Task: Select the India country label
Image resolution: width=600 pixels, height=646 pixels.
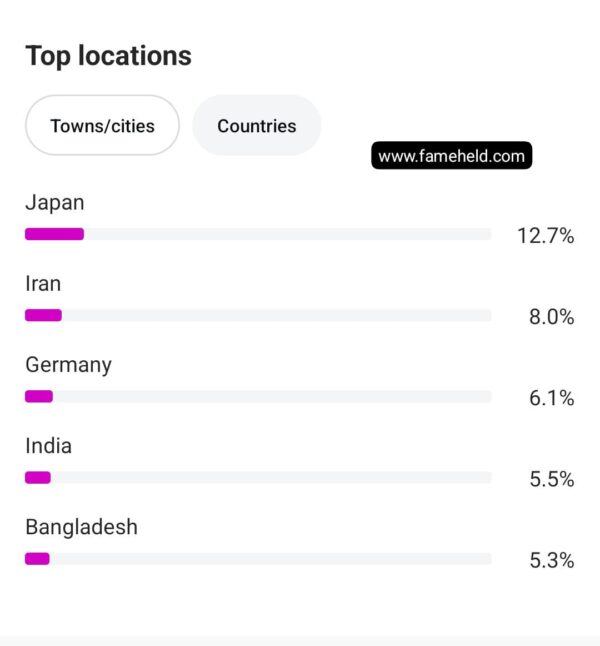Action: pyautogui.click(x=49, y=446)
